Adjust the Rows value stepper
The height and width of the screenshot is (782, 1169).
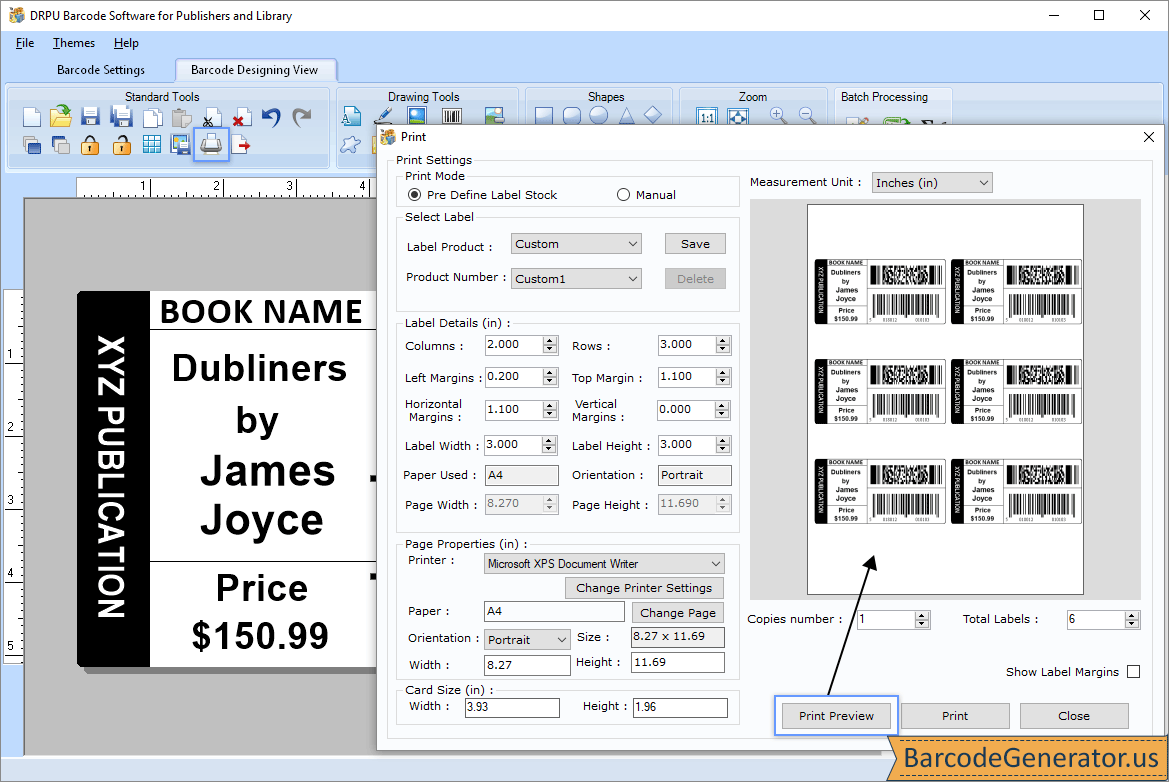[722, 345]
